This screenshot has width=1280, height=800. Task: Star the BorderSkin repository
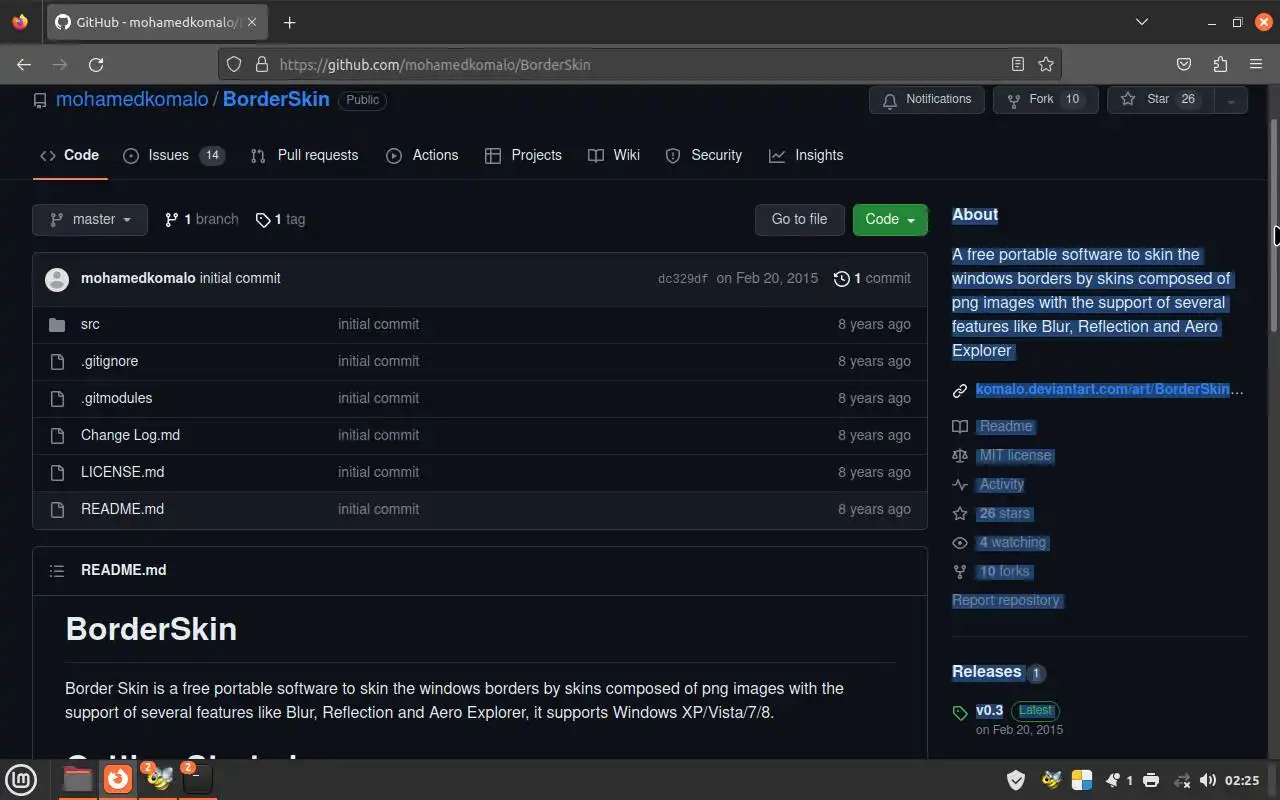1160,100
